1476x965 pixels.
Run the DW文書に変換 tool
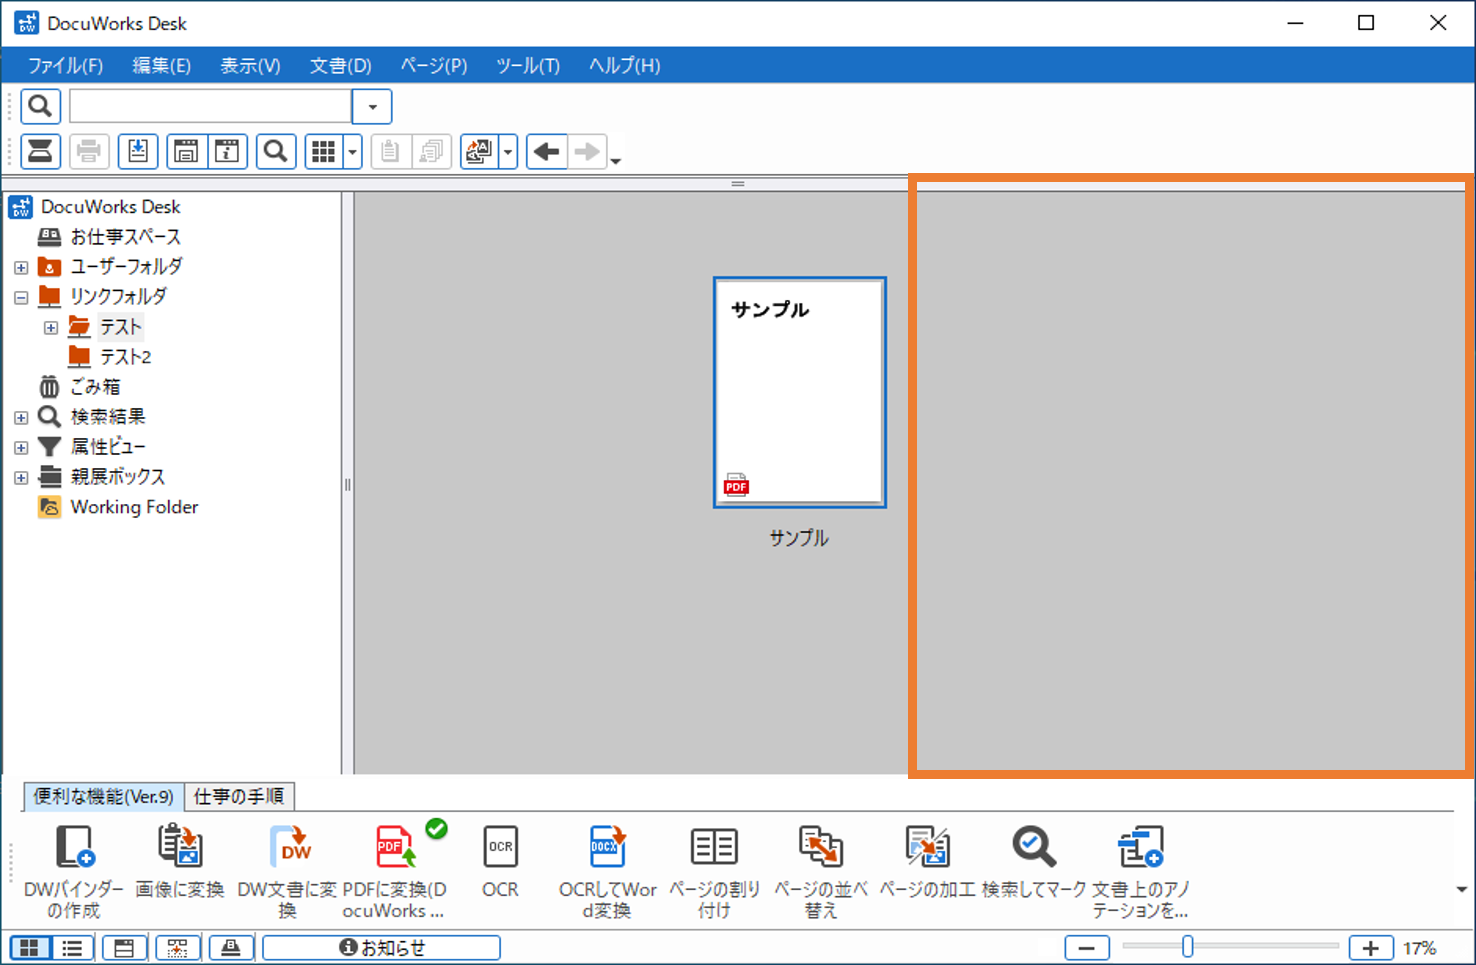click(288, 870)
